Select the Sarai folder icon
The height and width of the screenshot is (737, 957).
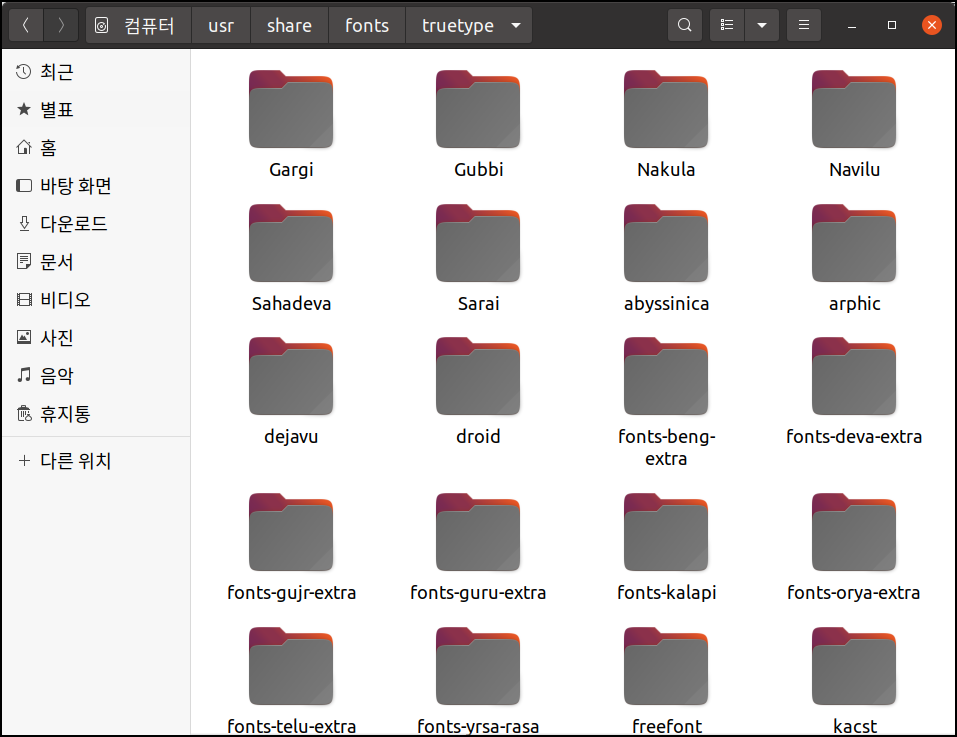(x=478, y=243)
